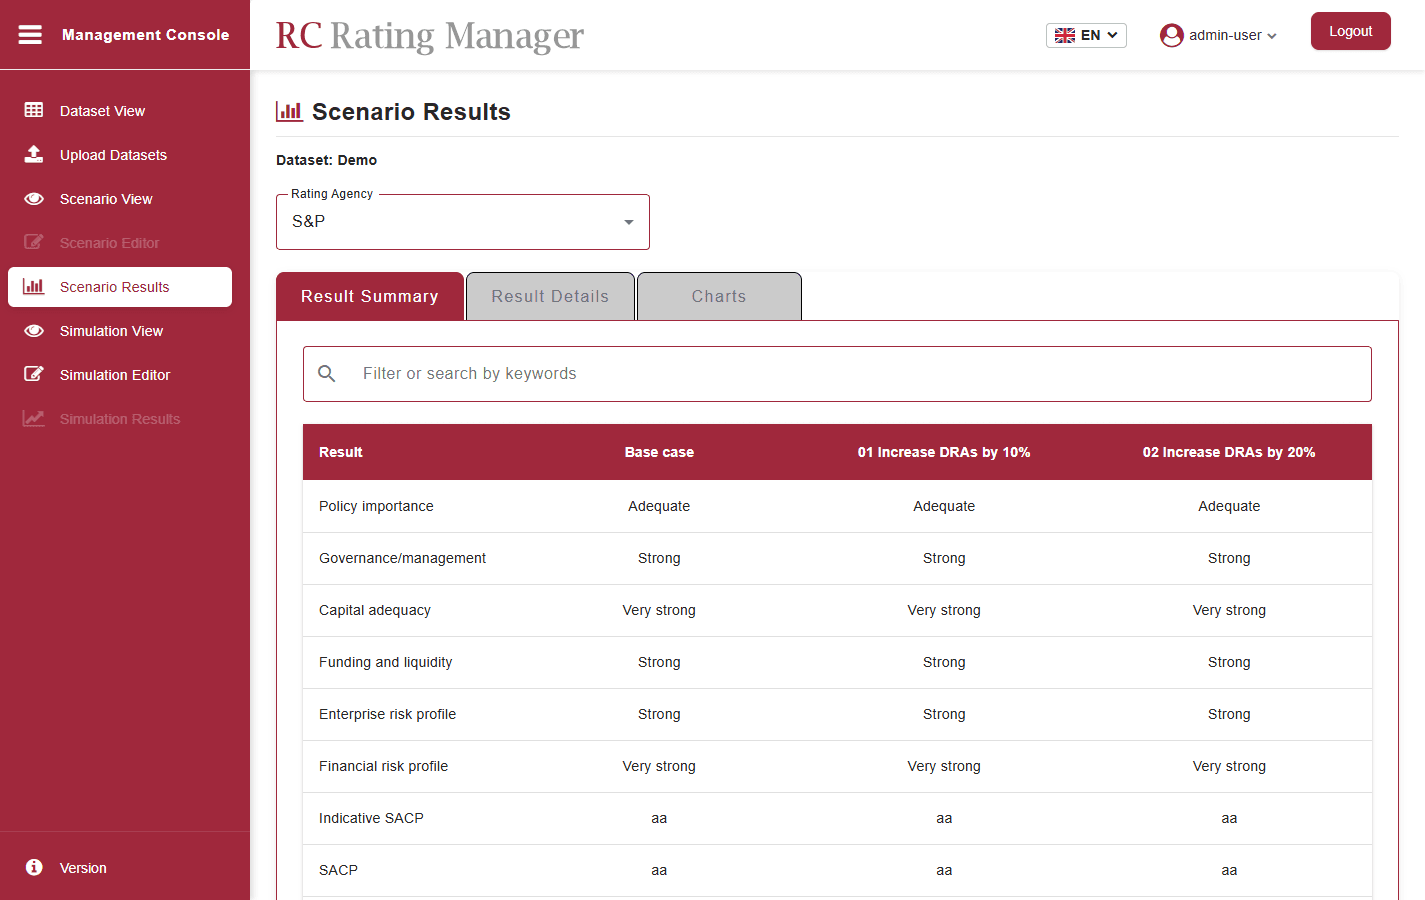
Task: Click the Management Console title
Action: coord(146,35)
